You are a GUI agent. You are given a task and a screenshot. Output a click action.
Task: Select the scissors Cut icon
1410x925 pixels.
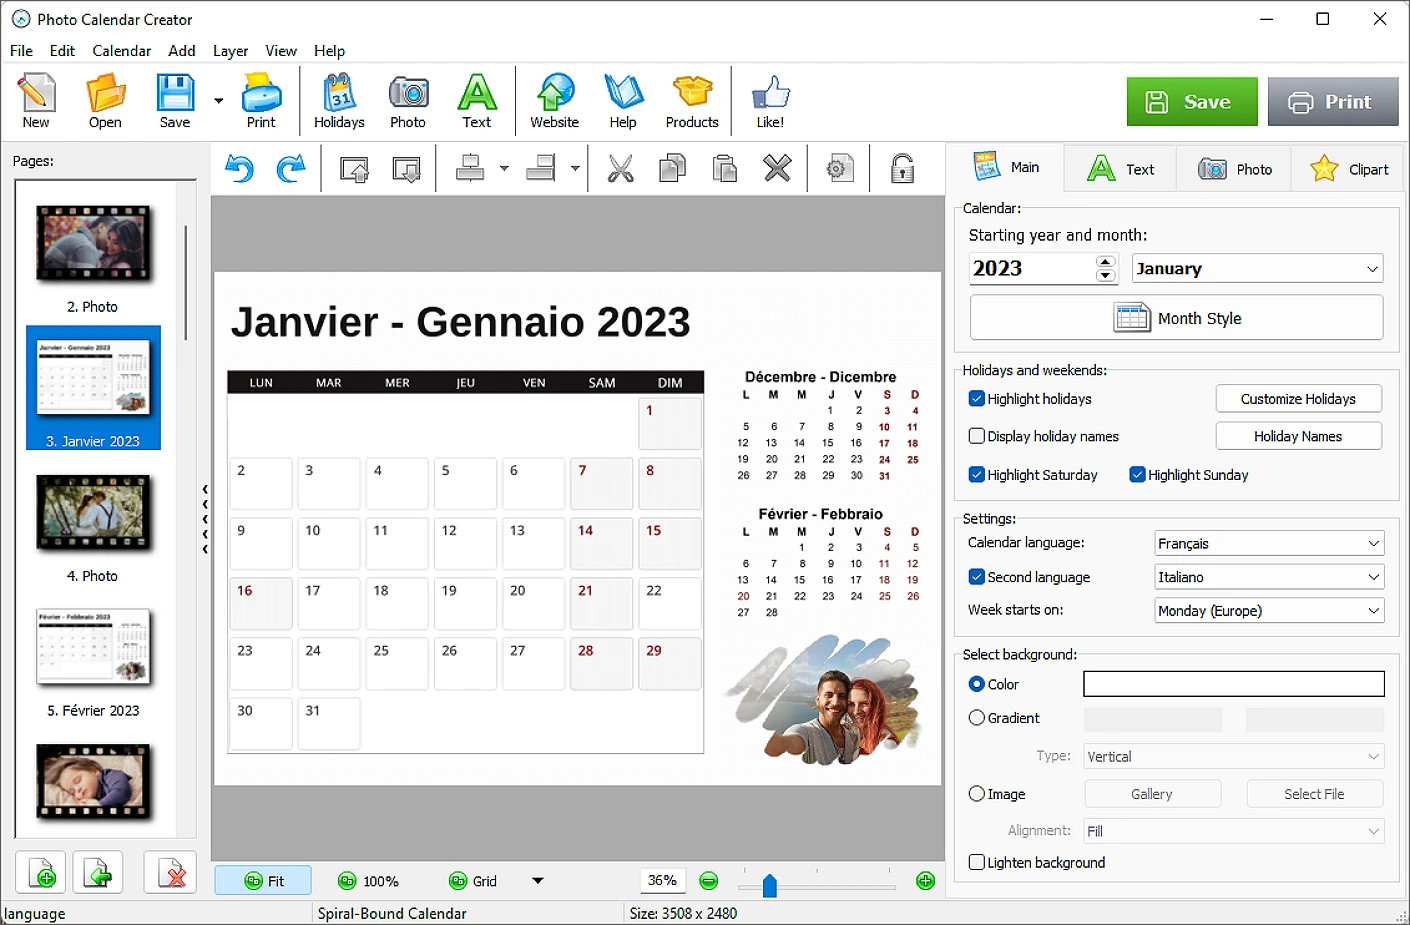[x=620, y=169]
